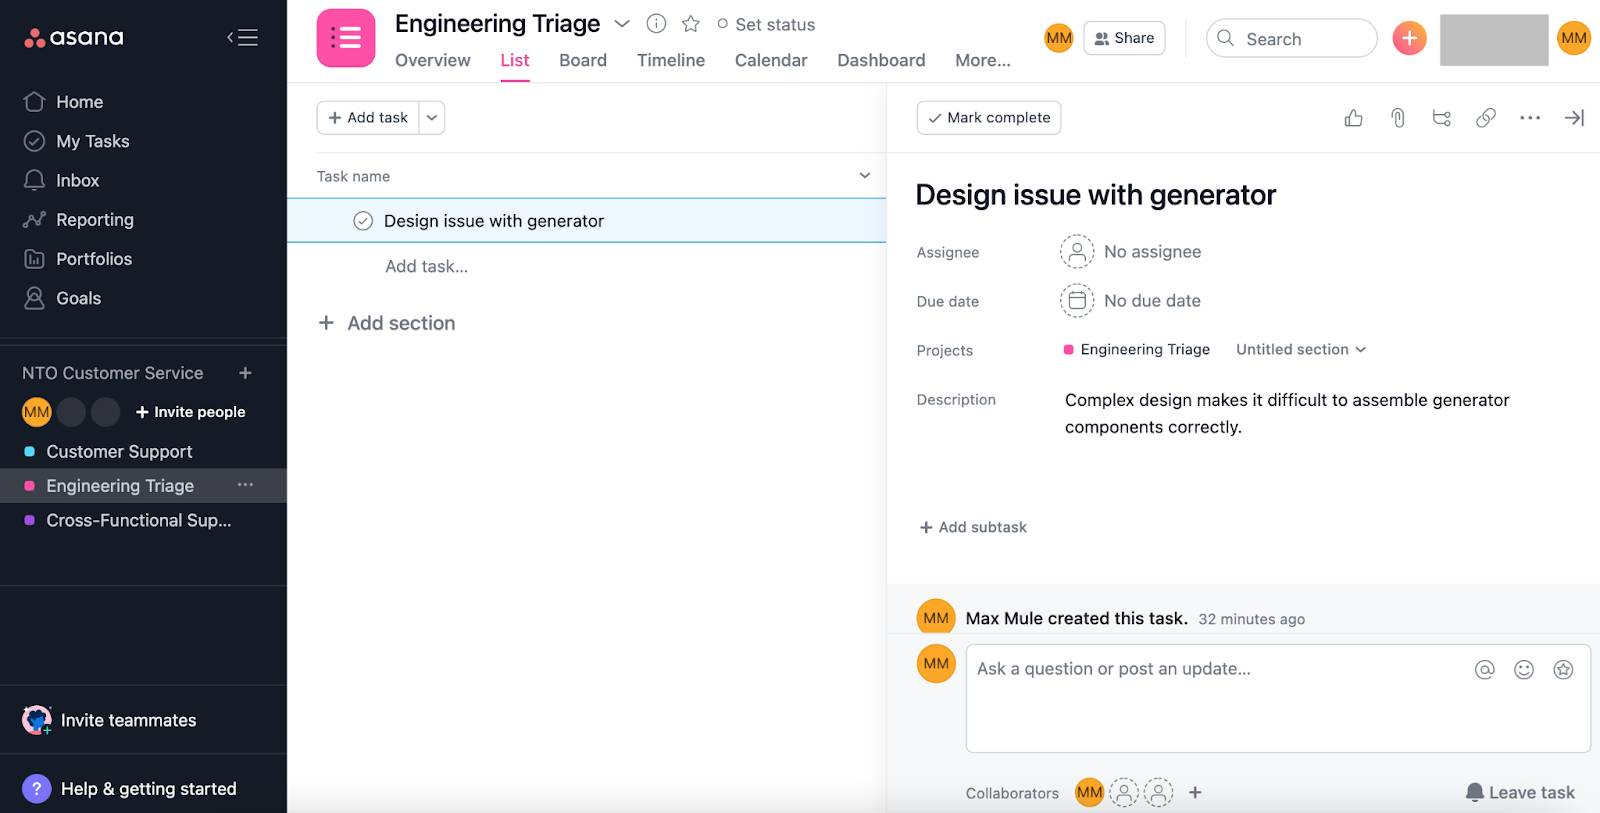
Task: Add a collaborator with the plus icon
Action: tap(1195, 793)
